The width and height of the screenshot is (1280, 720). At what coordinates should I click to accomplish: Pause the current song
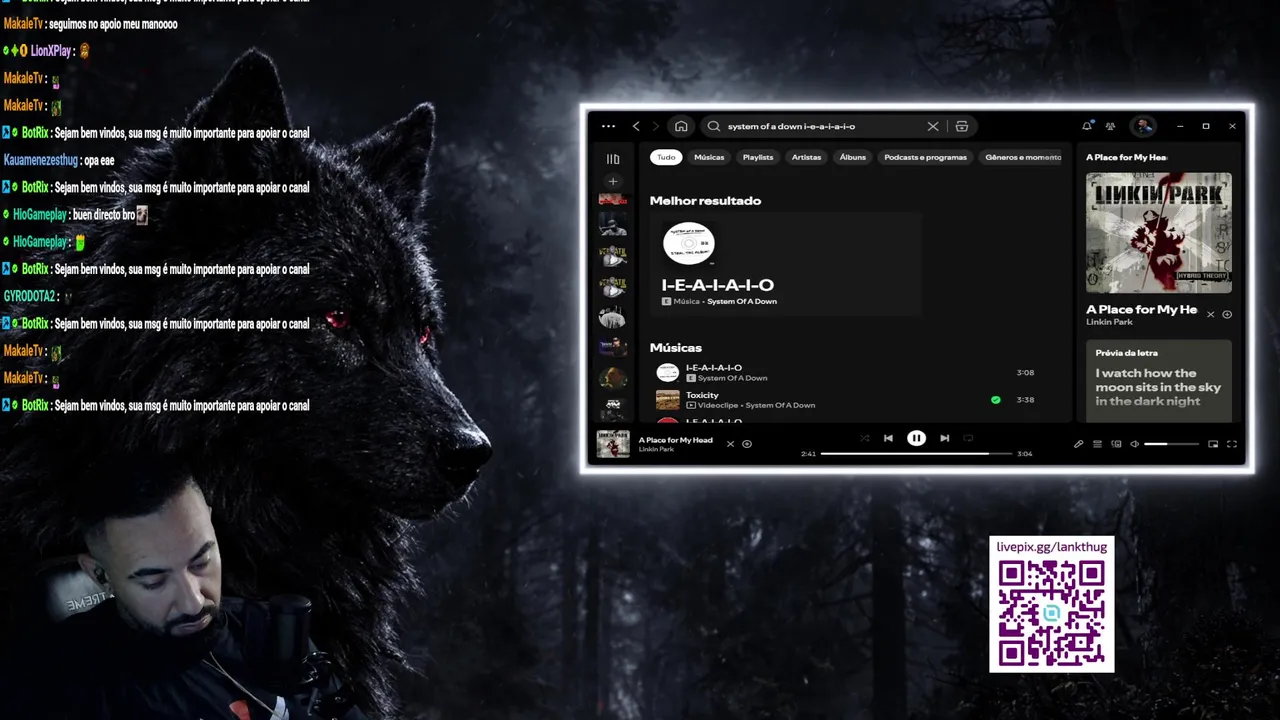point(916,438)
